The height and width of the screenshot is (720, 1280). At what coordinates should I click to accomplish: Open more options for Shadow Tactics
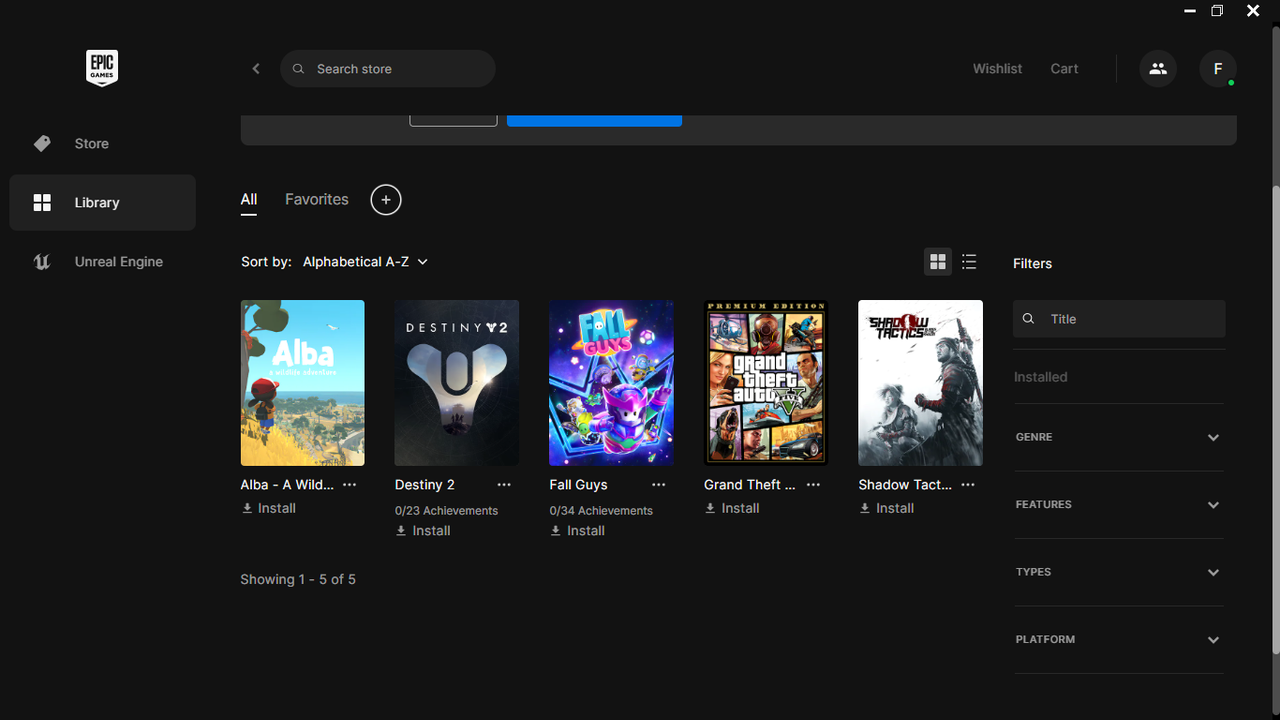pyautogui.click(x=968, y=485)
